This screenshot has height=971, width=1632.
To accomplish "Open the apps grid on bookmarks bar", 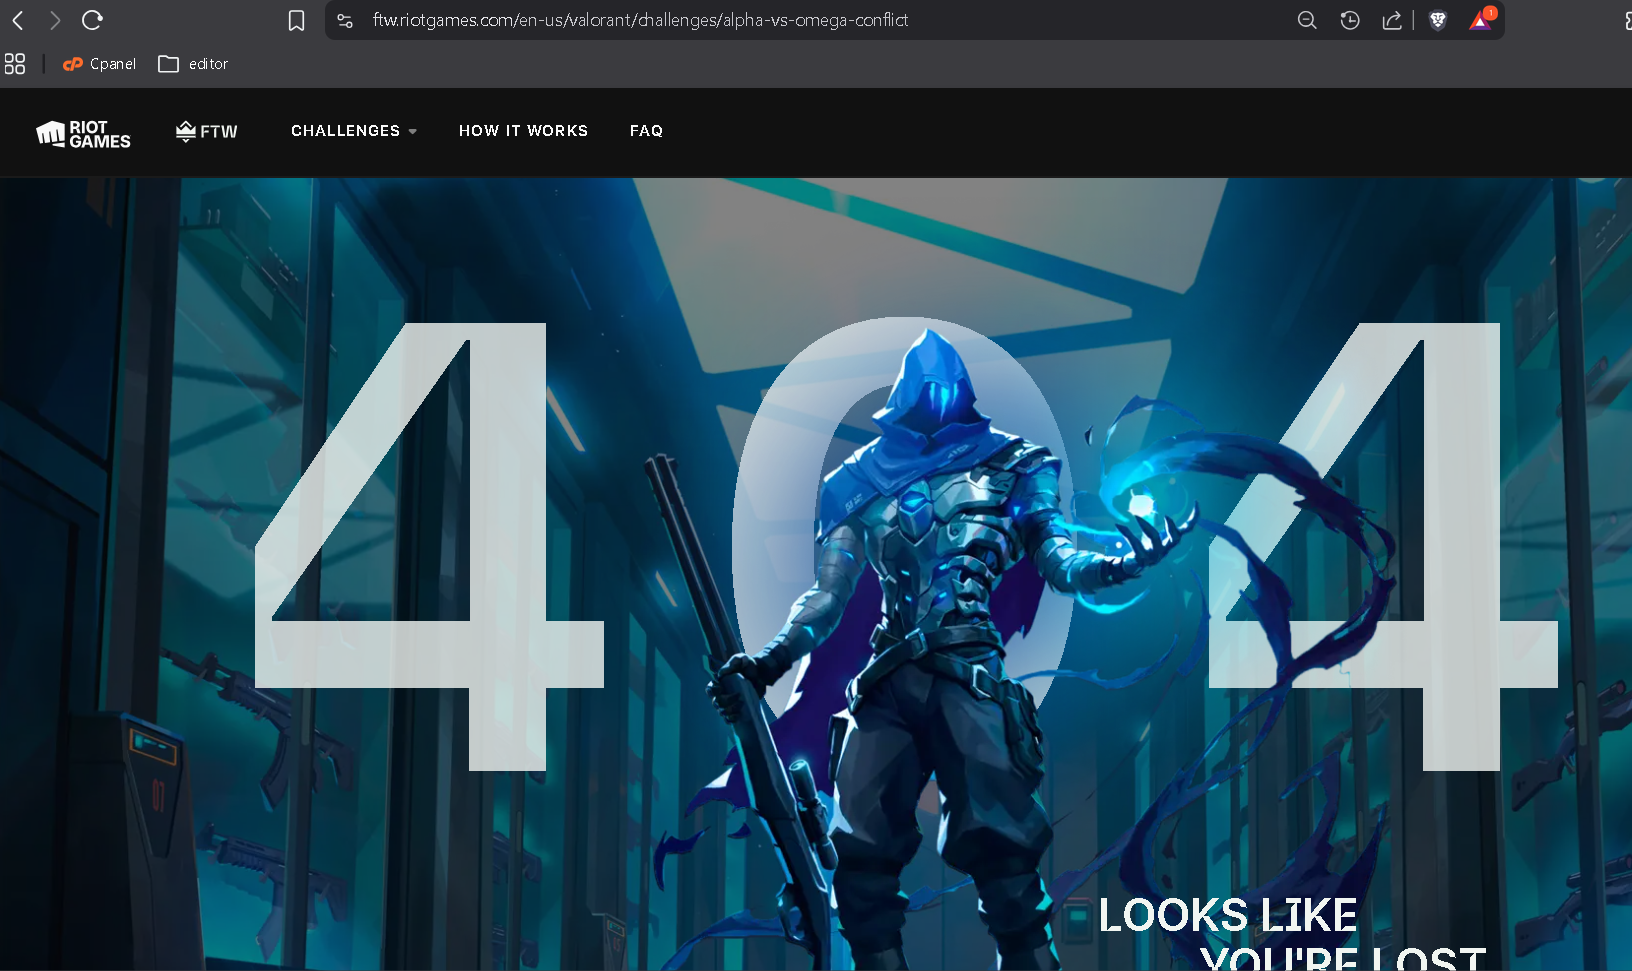I will 15,64.
